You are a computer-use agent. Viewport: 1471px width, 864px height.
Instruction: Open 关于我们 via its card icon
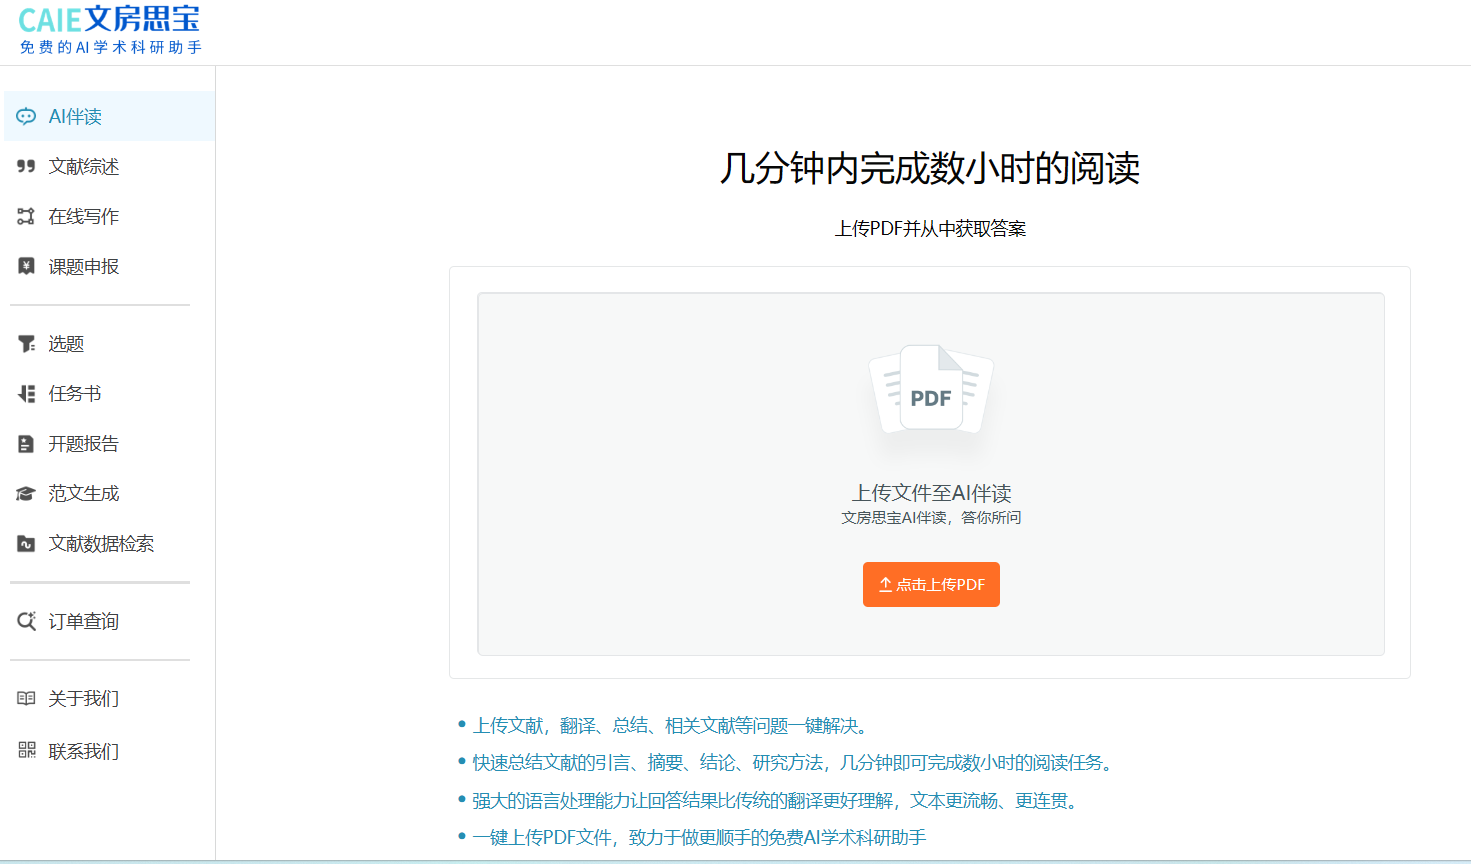[28, 699]
